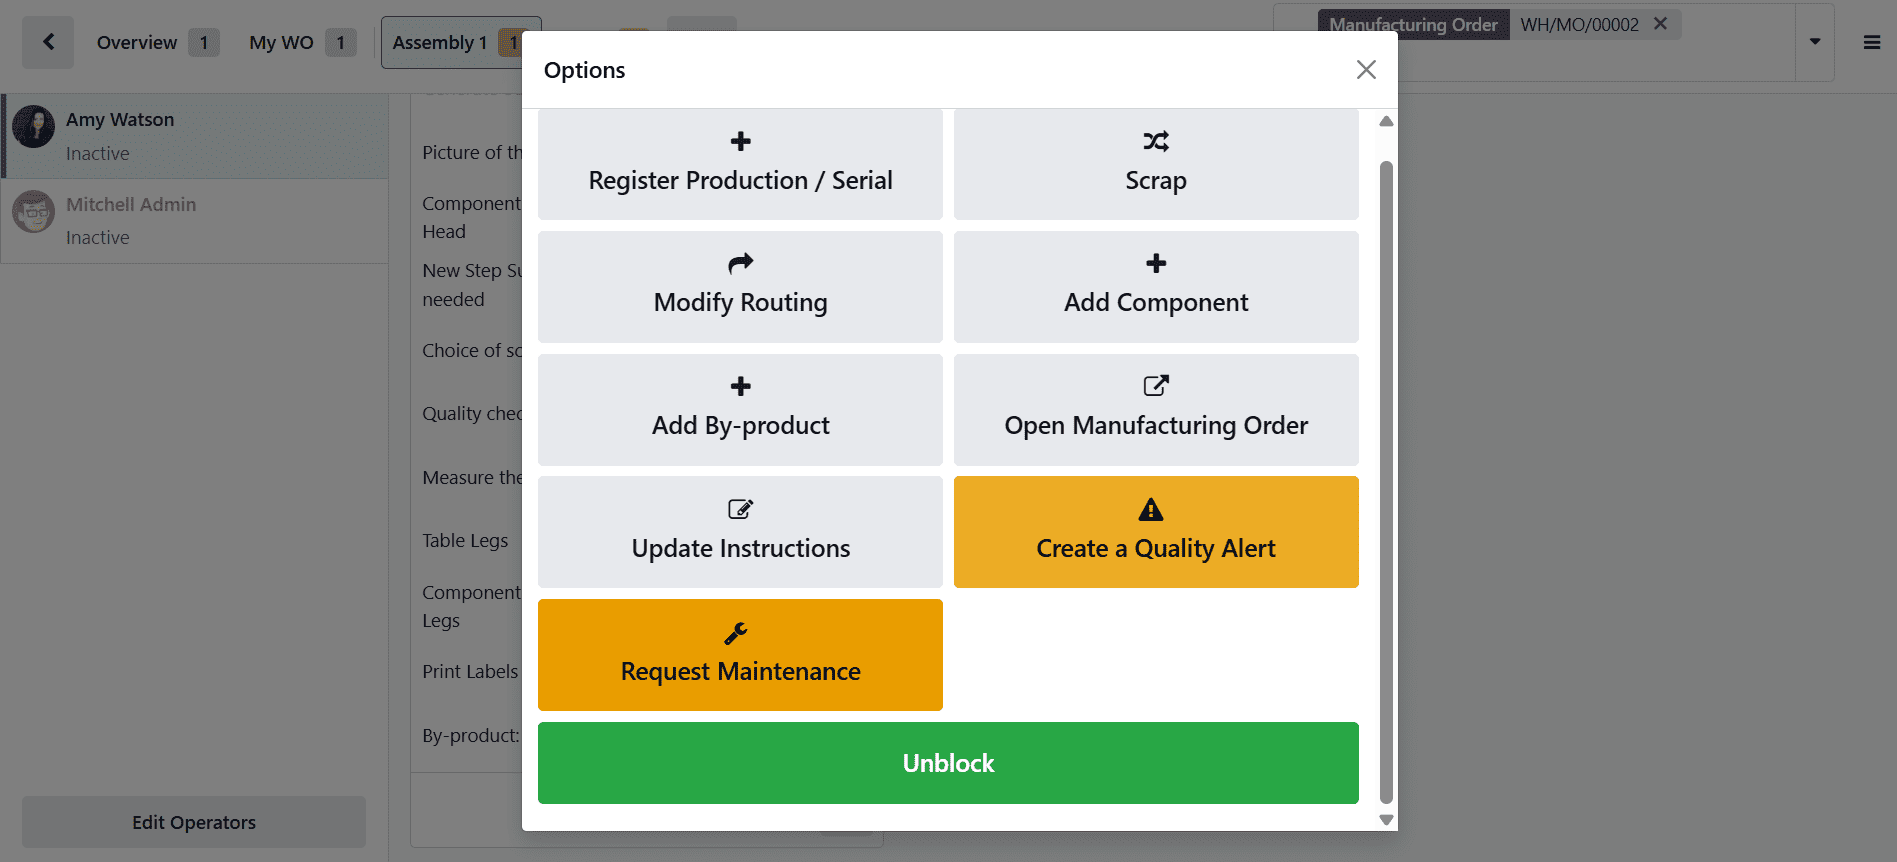
Task: Select operator Mitchell Admin
Action: pos(195,221)
